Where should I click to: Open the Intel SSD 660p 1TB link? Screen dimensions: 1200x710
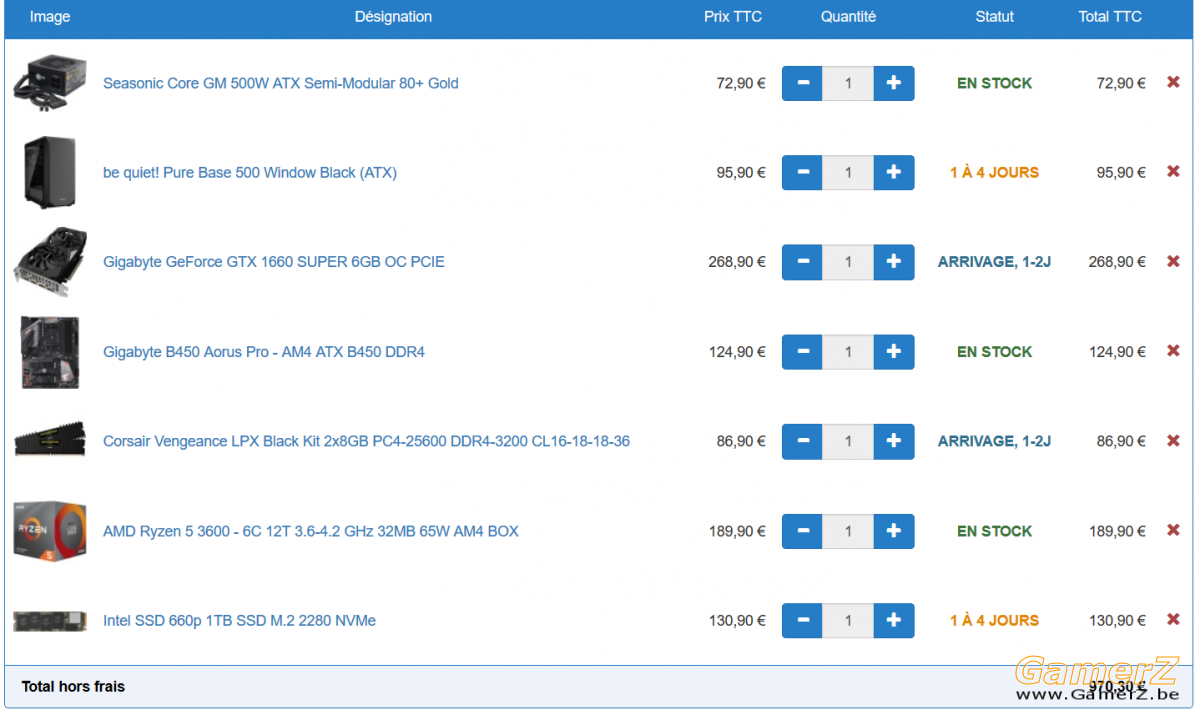pyautogui.click(x=240, y=620)
